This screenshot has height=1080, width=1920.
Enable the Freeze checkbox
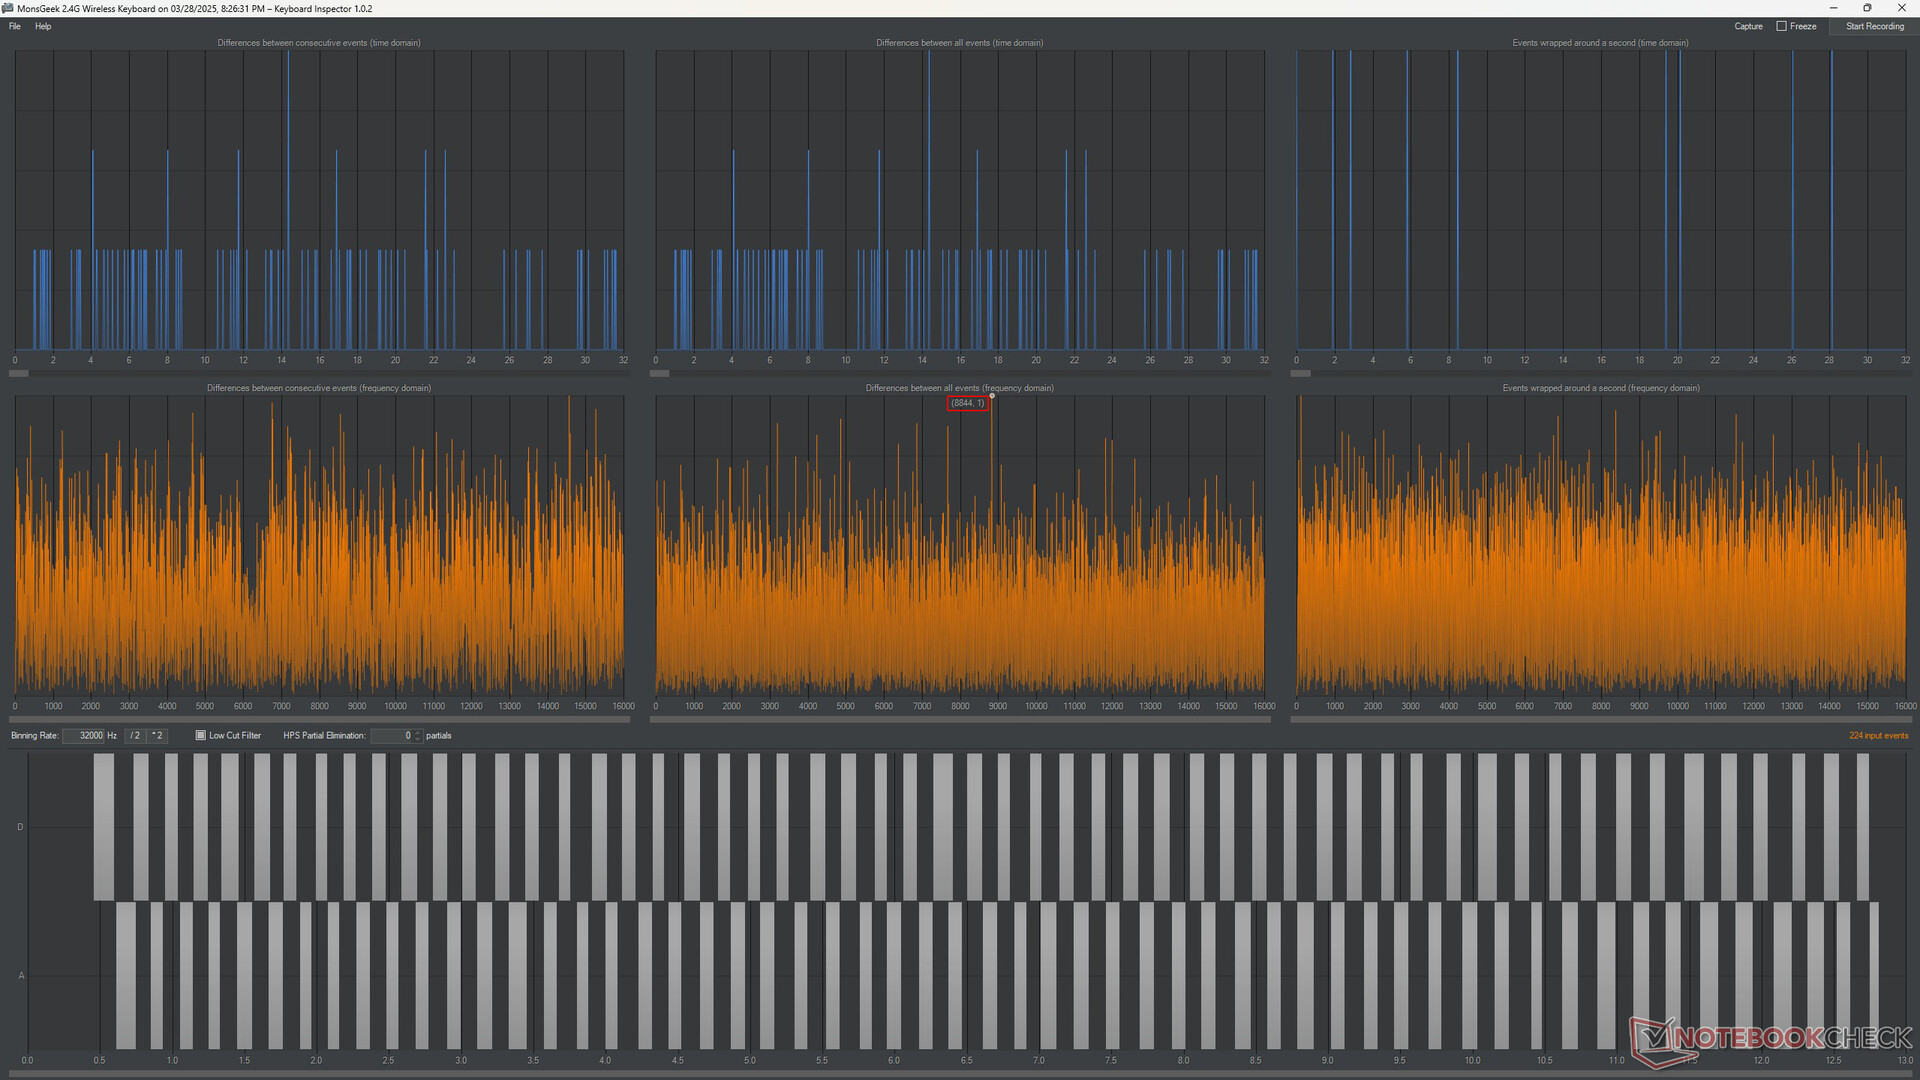coord(1781,26)
